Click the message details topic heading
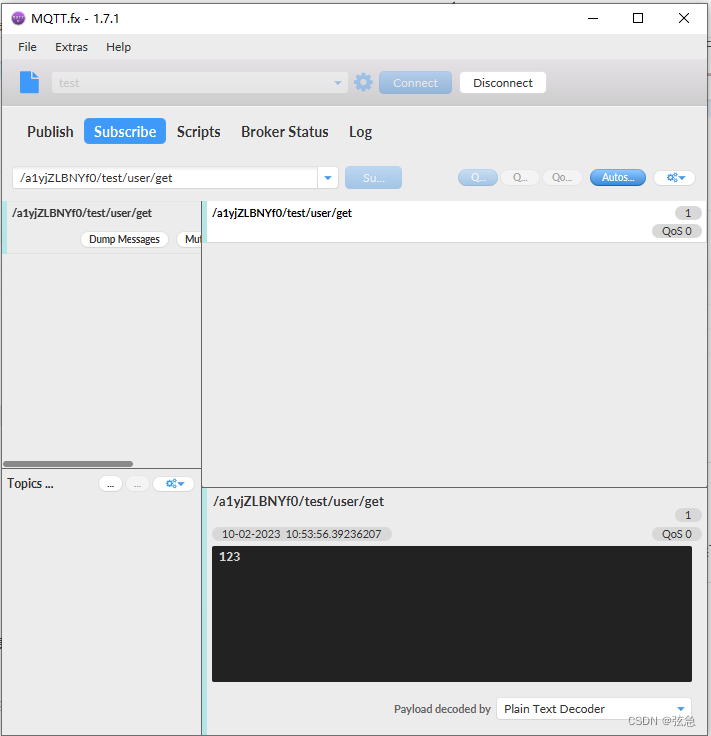 (298, 501)
